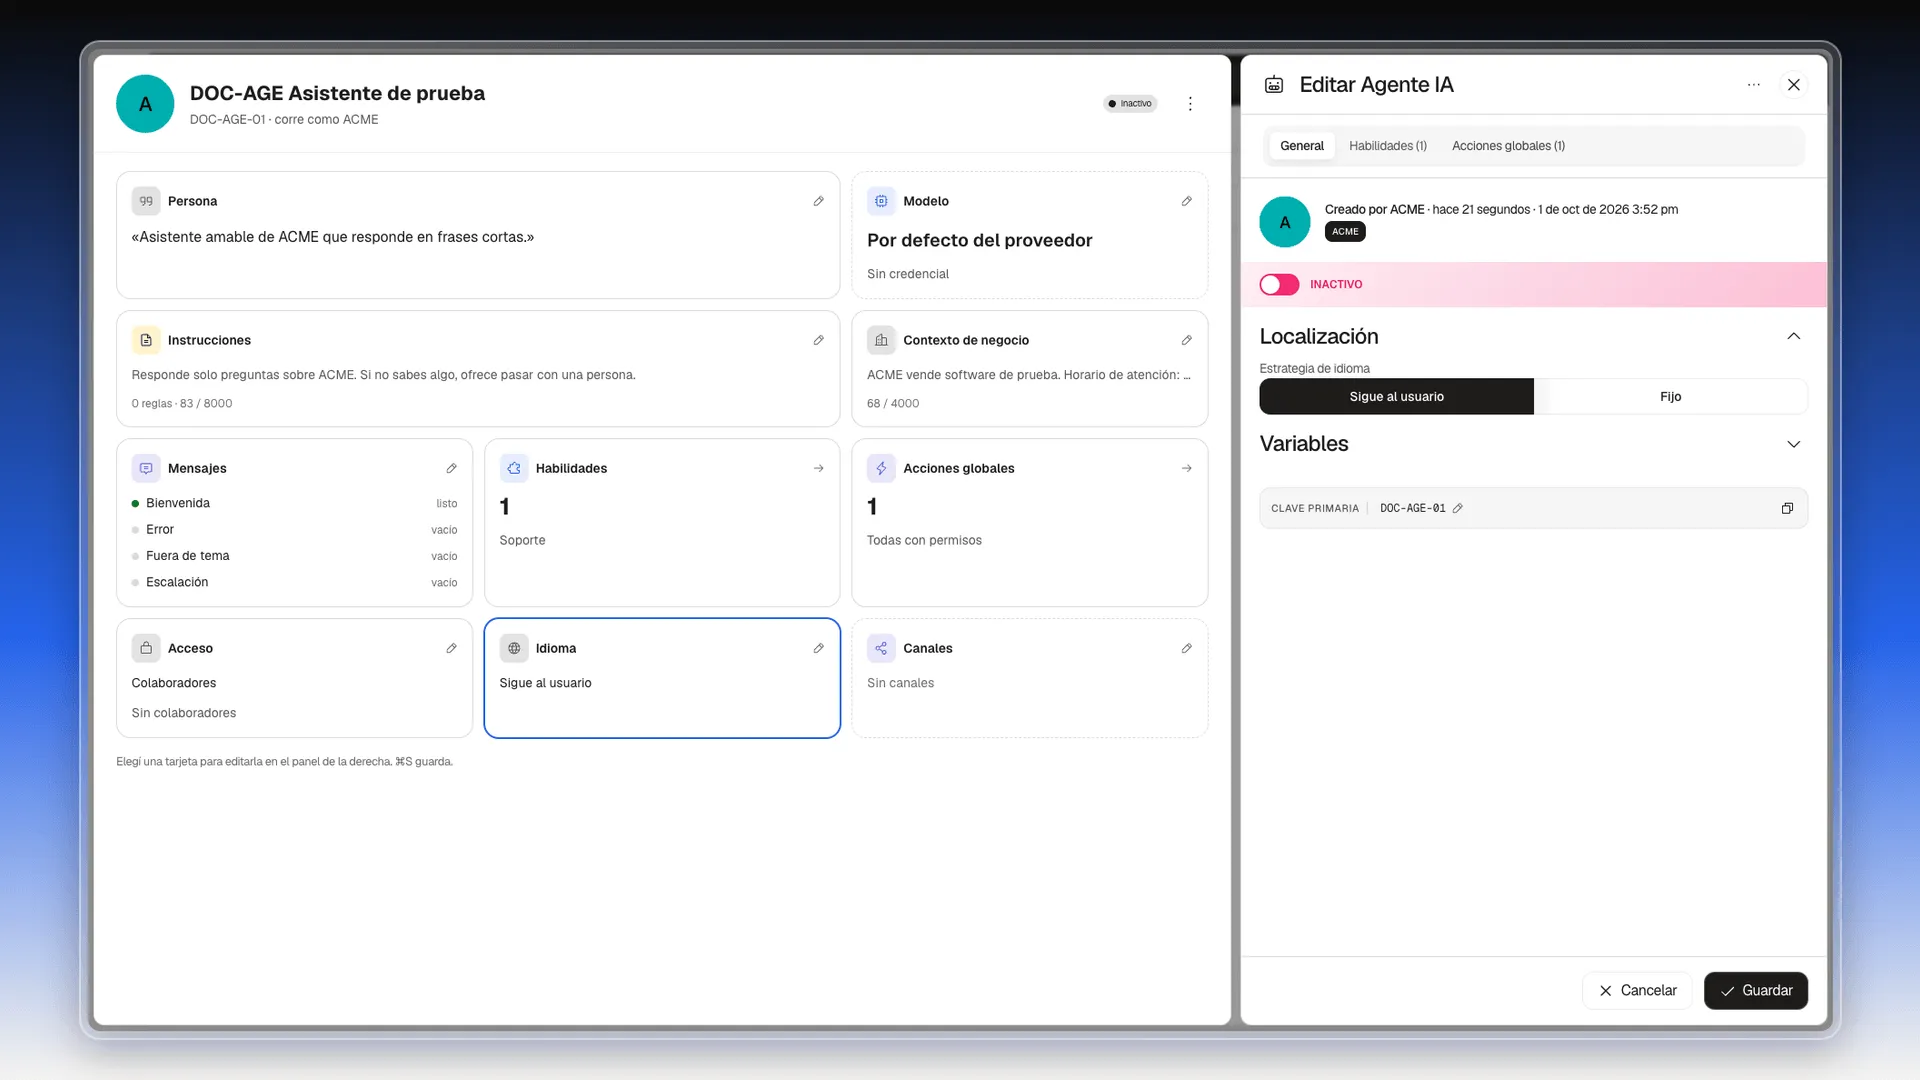Edit the Persona card with pencil icon
The width and height of the screenshot is (1920, 1080).
(818, 201)
